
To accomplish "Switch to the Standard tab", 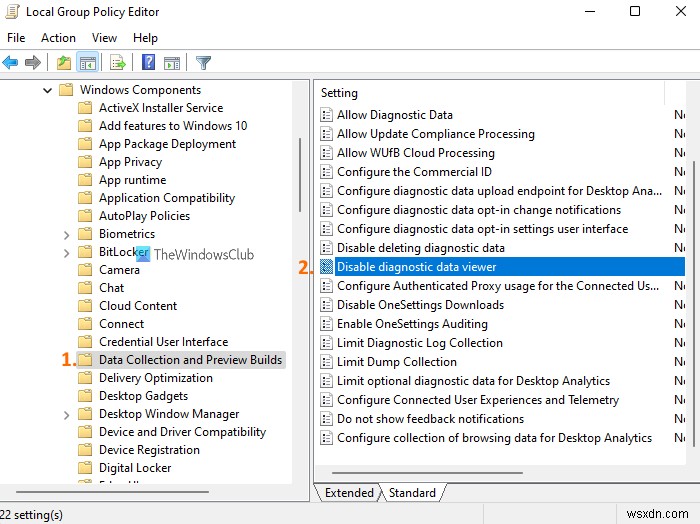I will coord(412,492).
